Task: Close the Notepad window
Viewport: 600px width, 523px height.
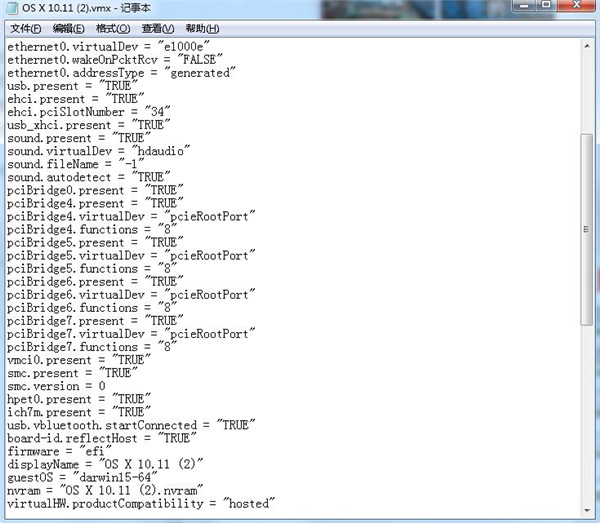Action: coord(577,5)
